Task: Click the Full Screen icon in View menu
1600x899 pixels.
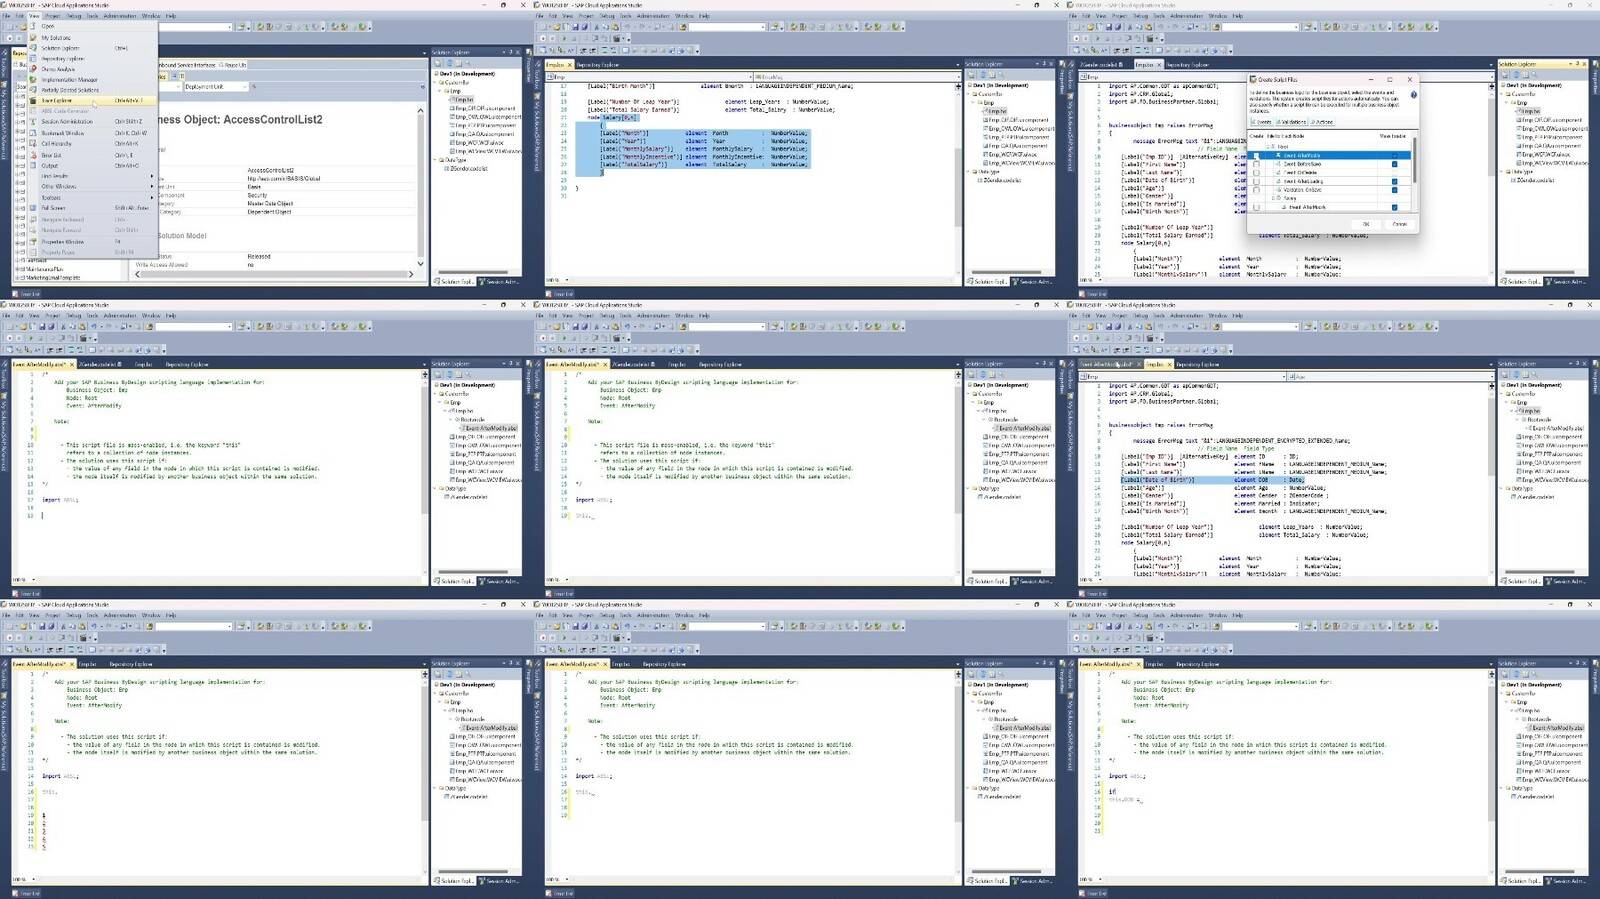Action: tap(33, 208)
